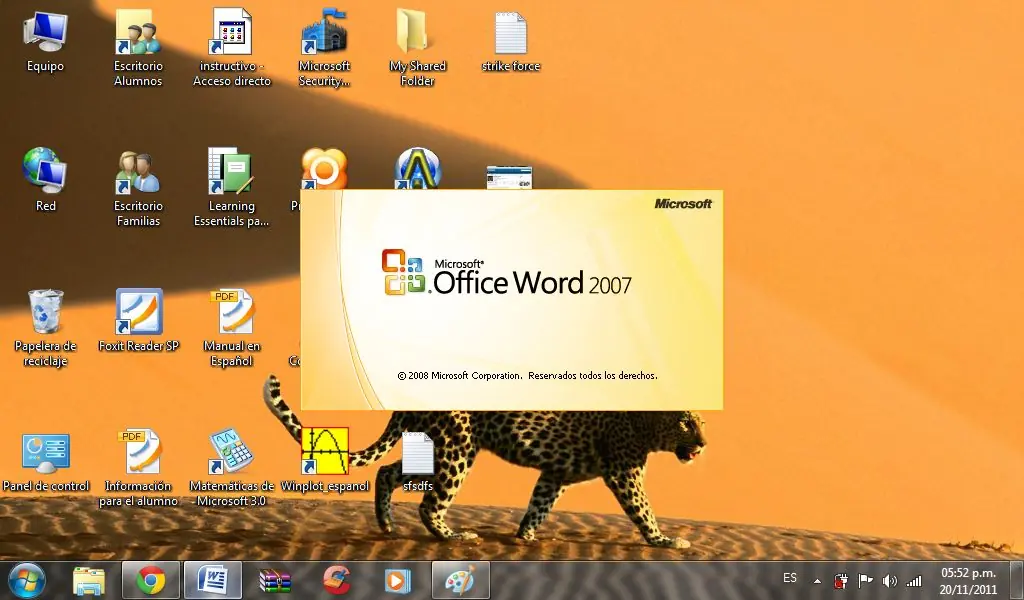The image size is (1024, 600).
Task: Click the network signal tray icon
Action: [x=914, y=580]
